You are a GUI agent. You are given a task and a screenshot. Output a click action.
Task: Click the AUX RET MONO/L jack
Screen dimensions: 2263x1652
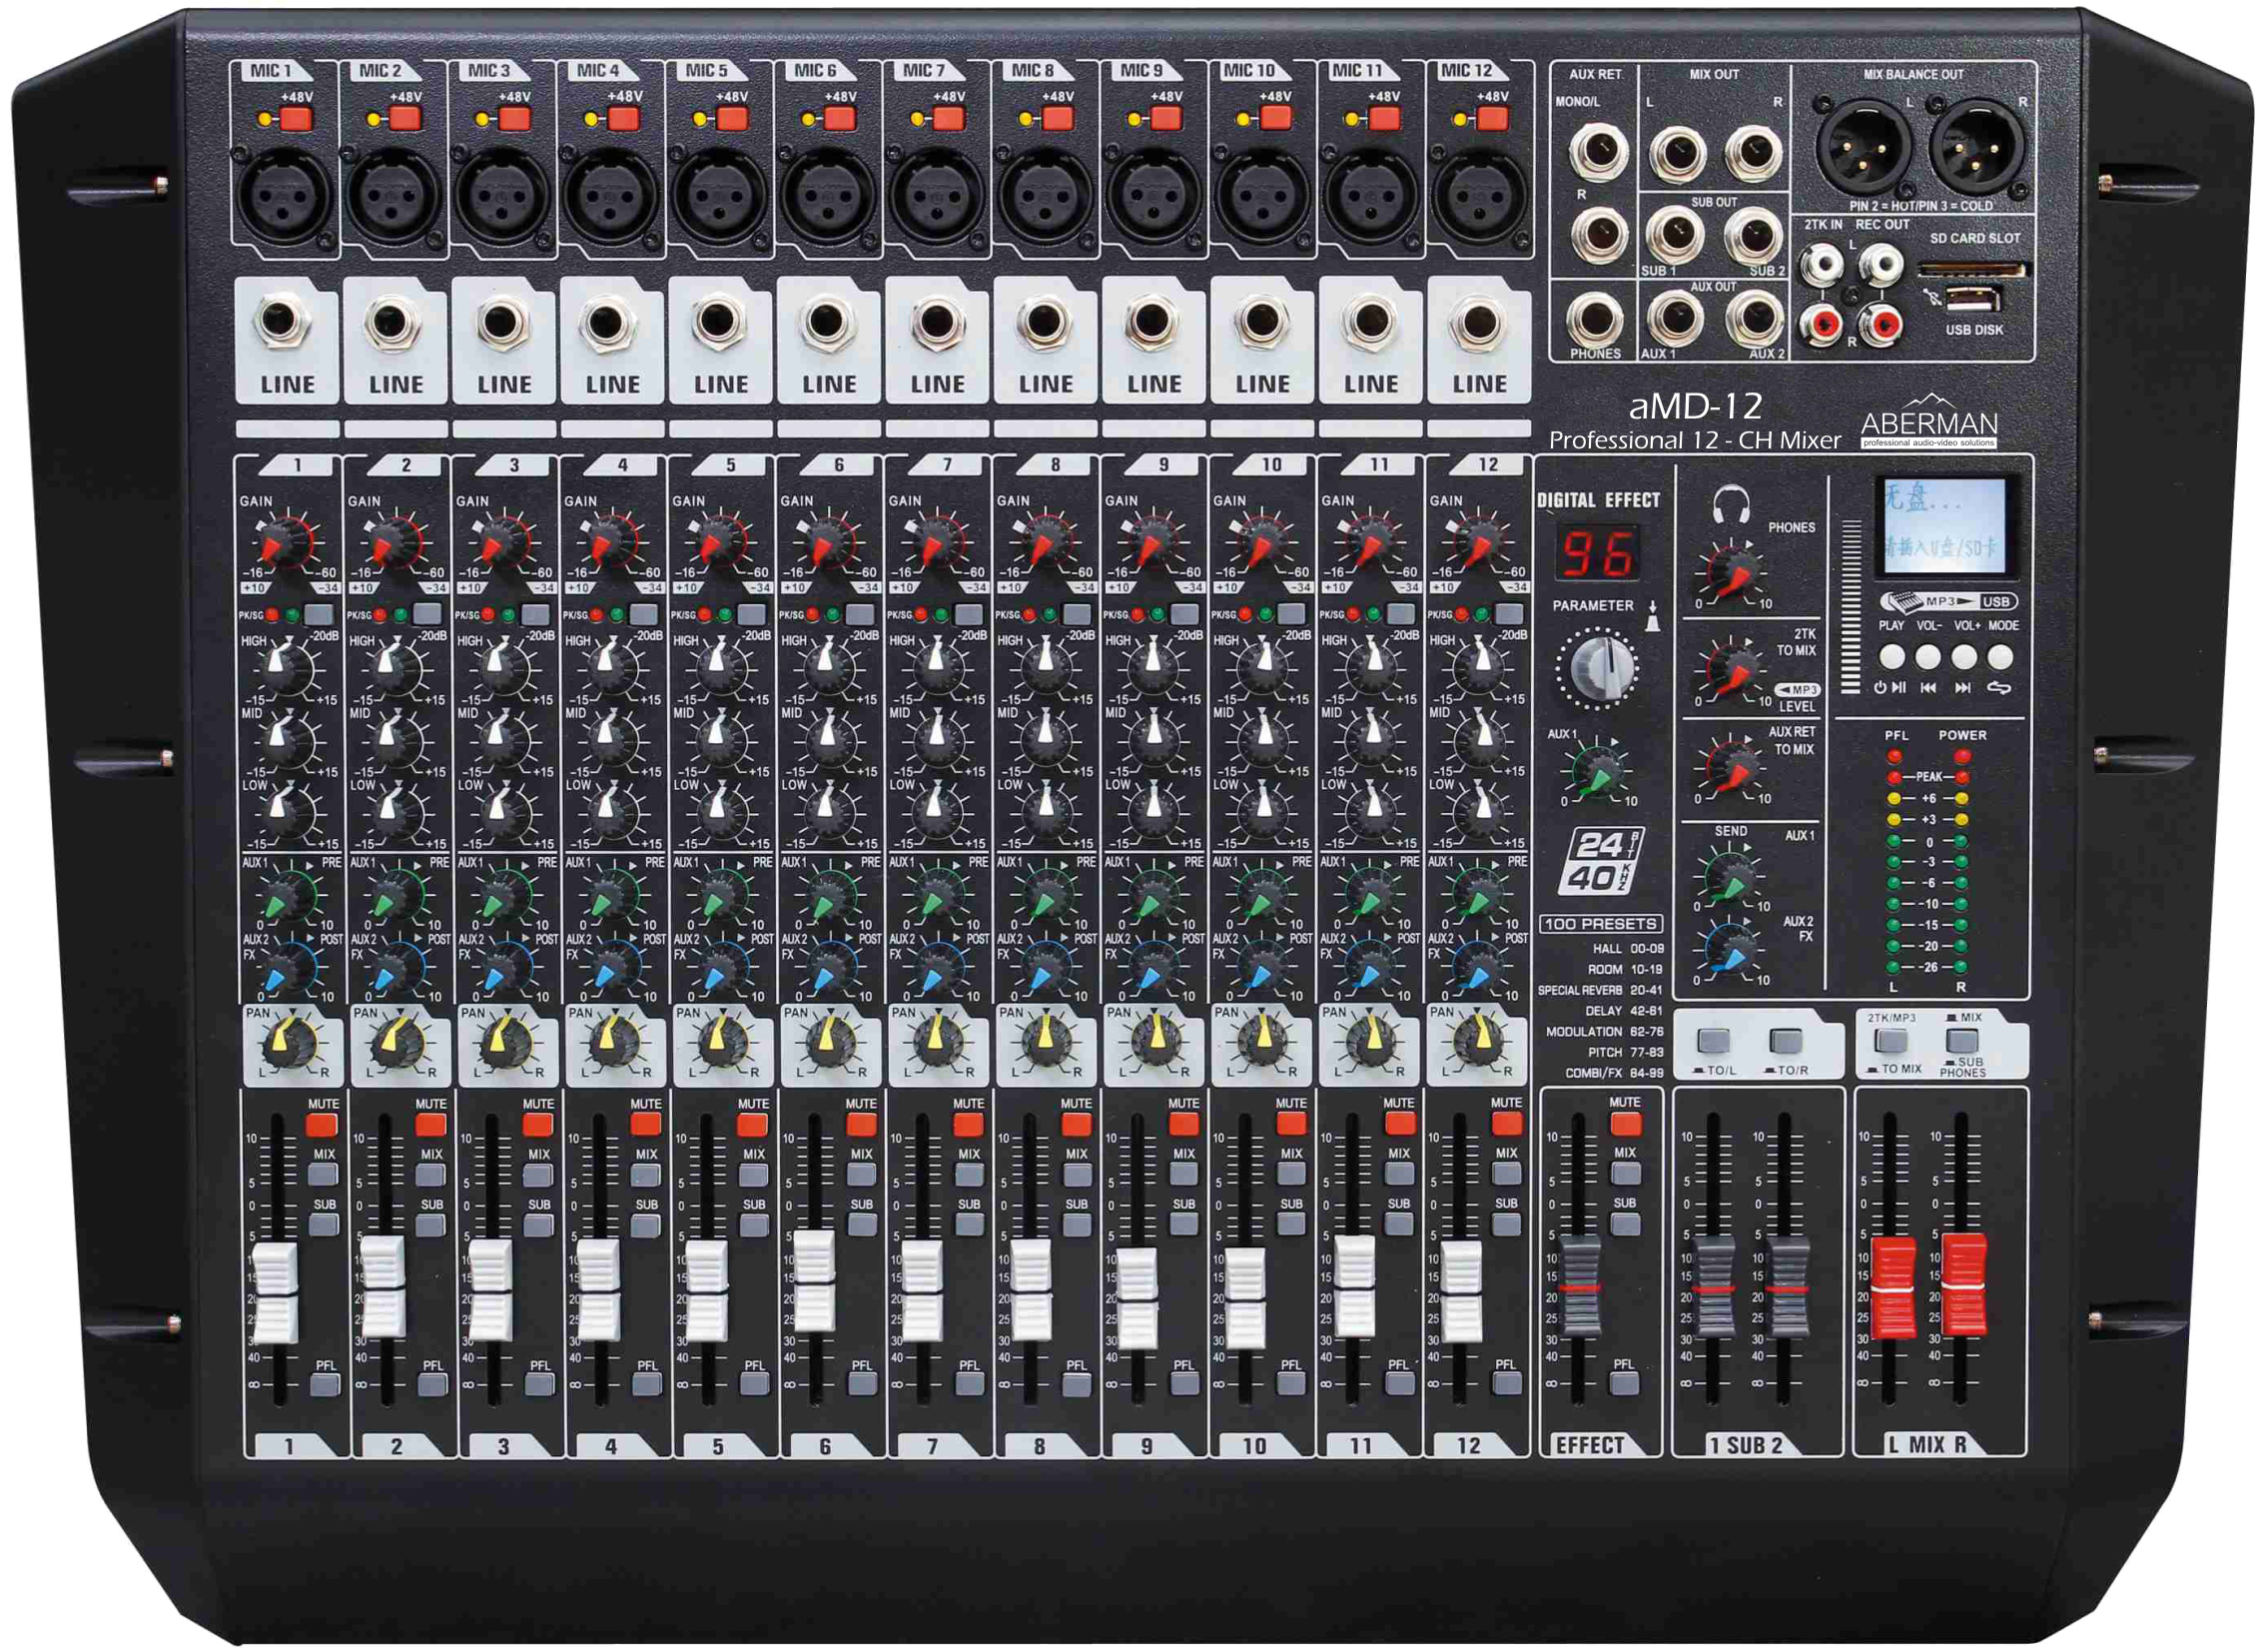click(x=1598, y=152)
